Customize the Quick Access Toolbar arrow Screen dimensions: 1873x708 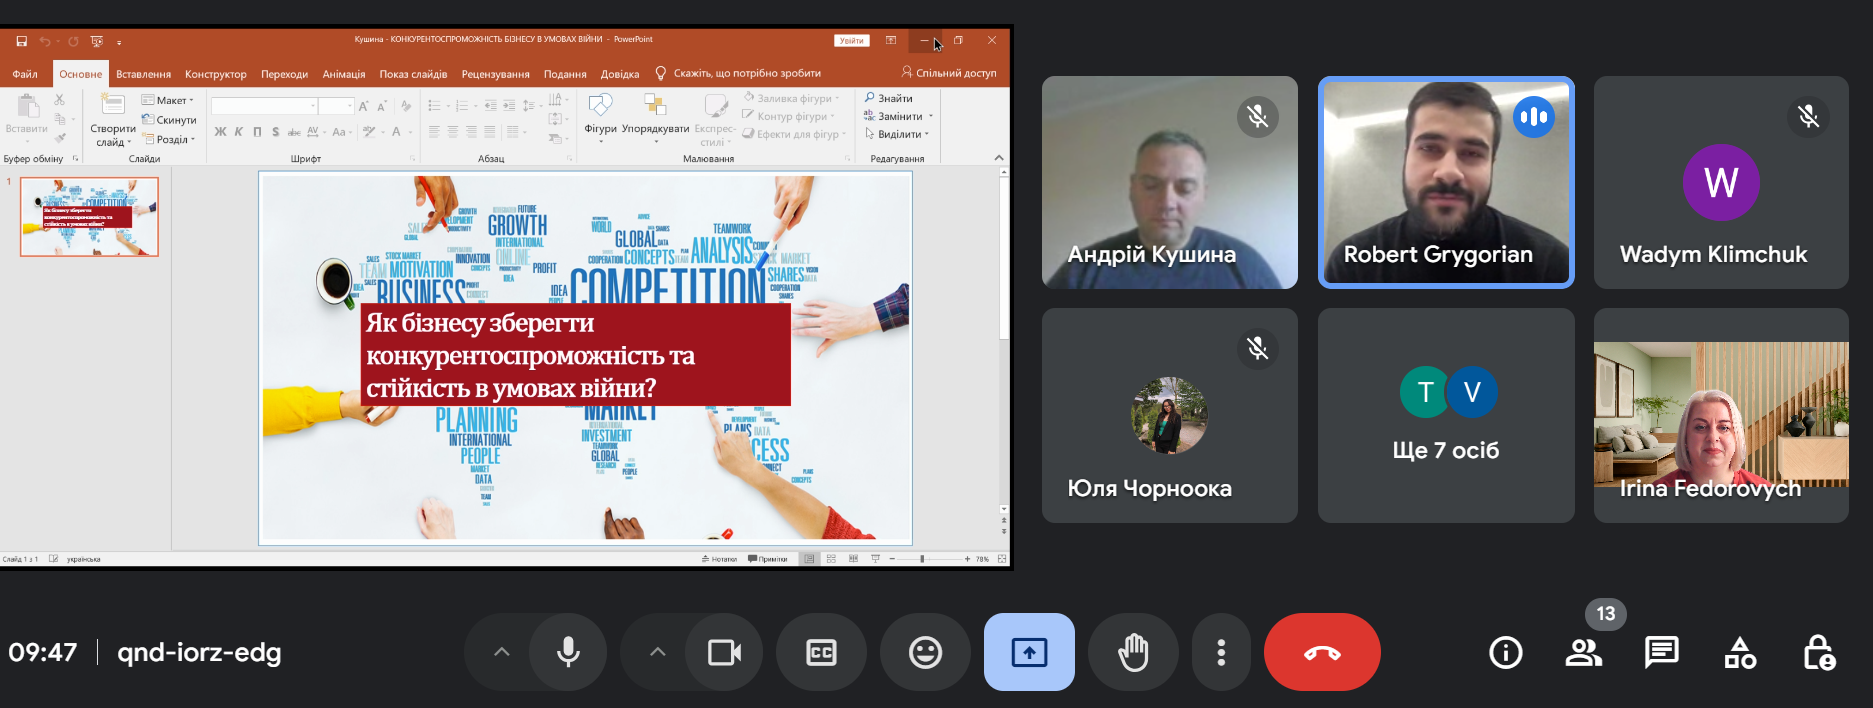coord(119,42)
